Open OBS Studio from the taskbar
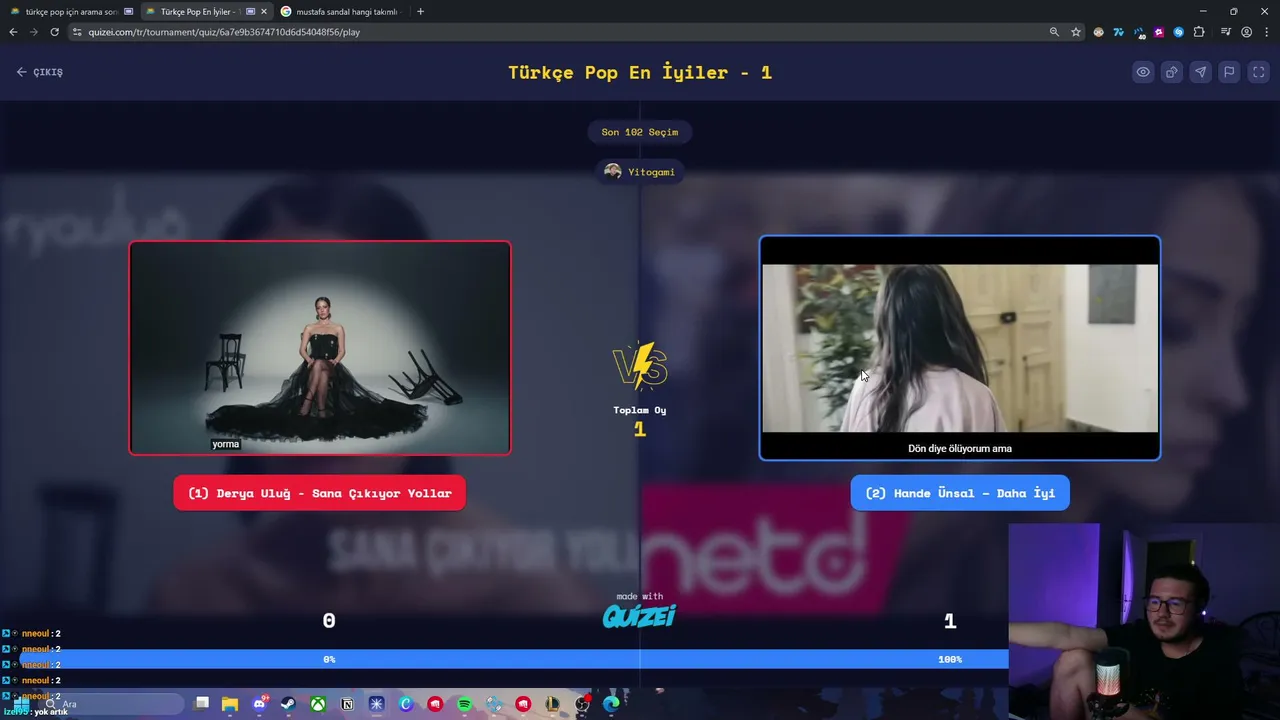 583,704
